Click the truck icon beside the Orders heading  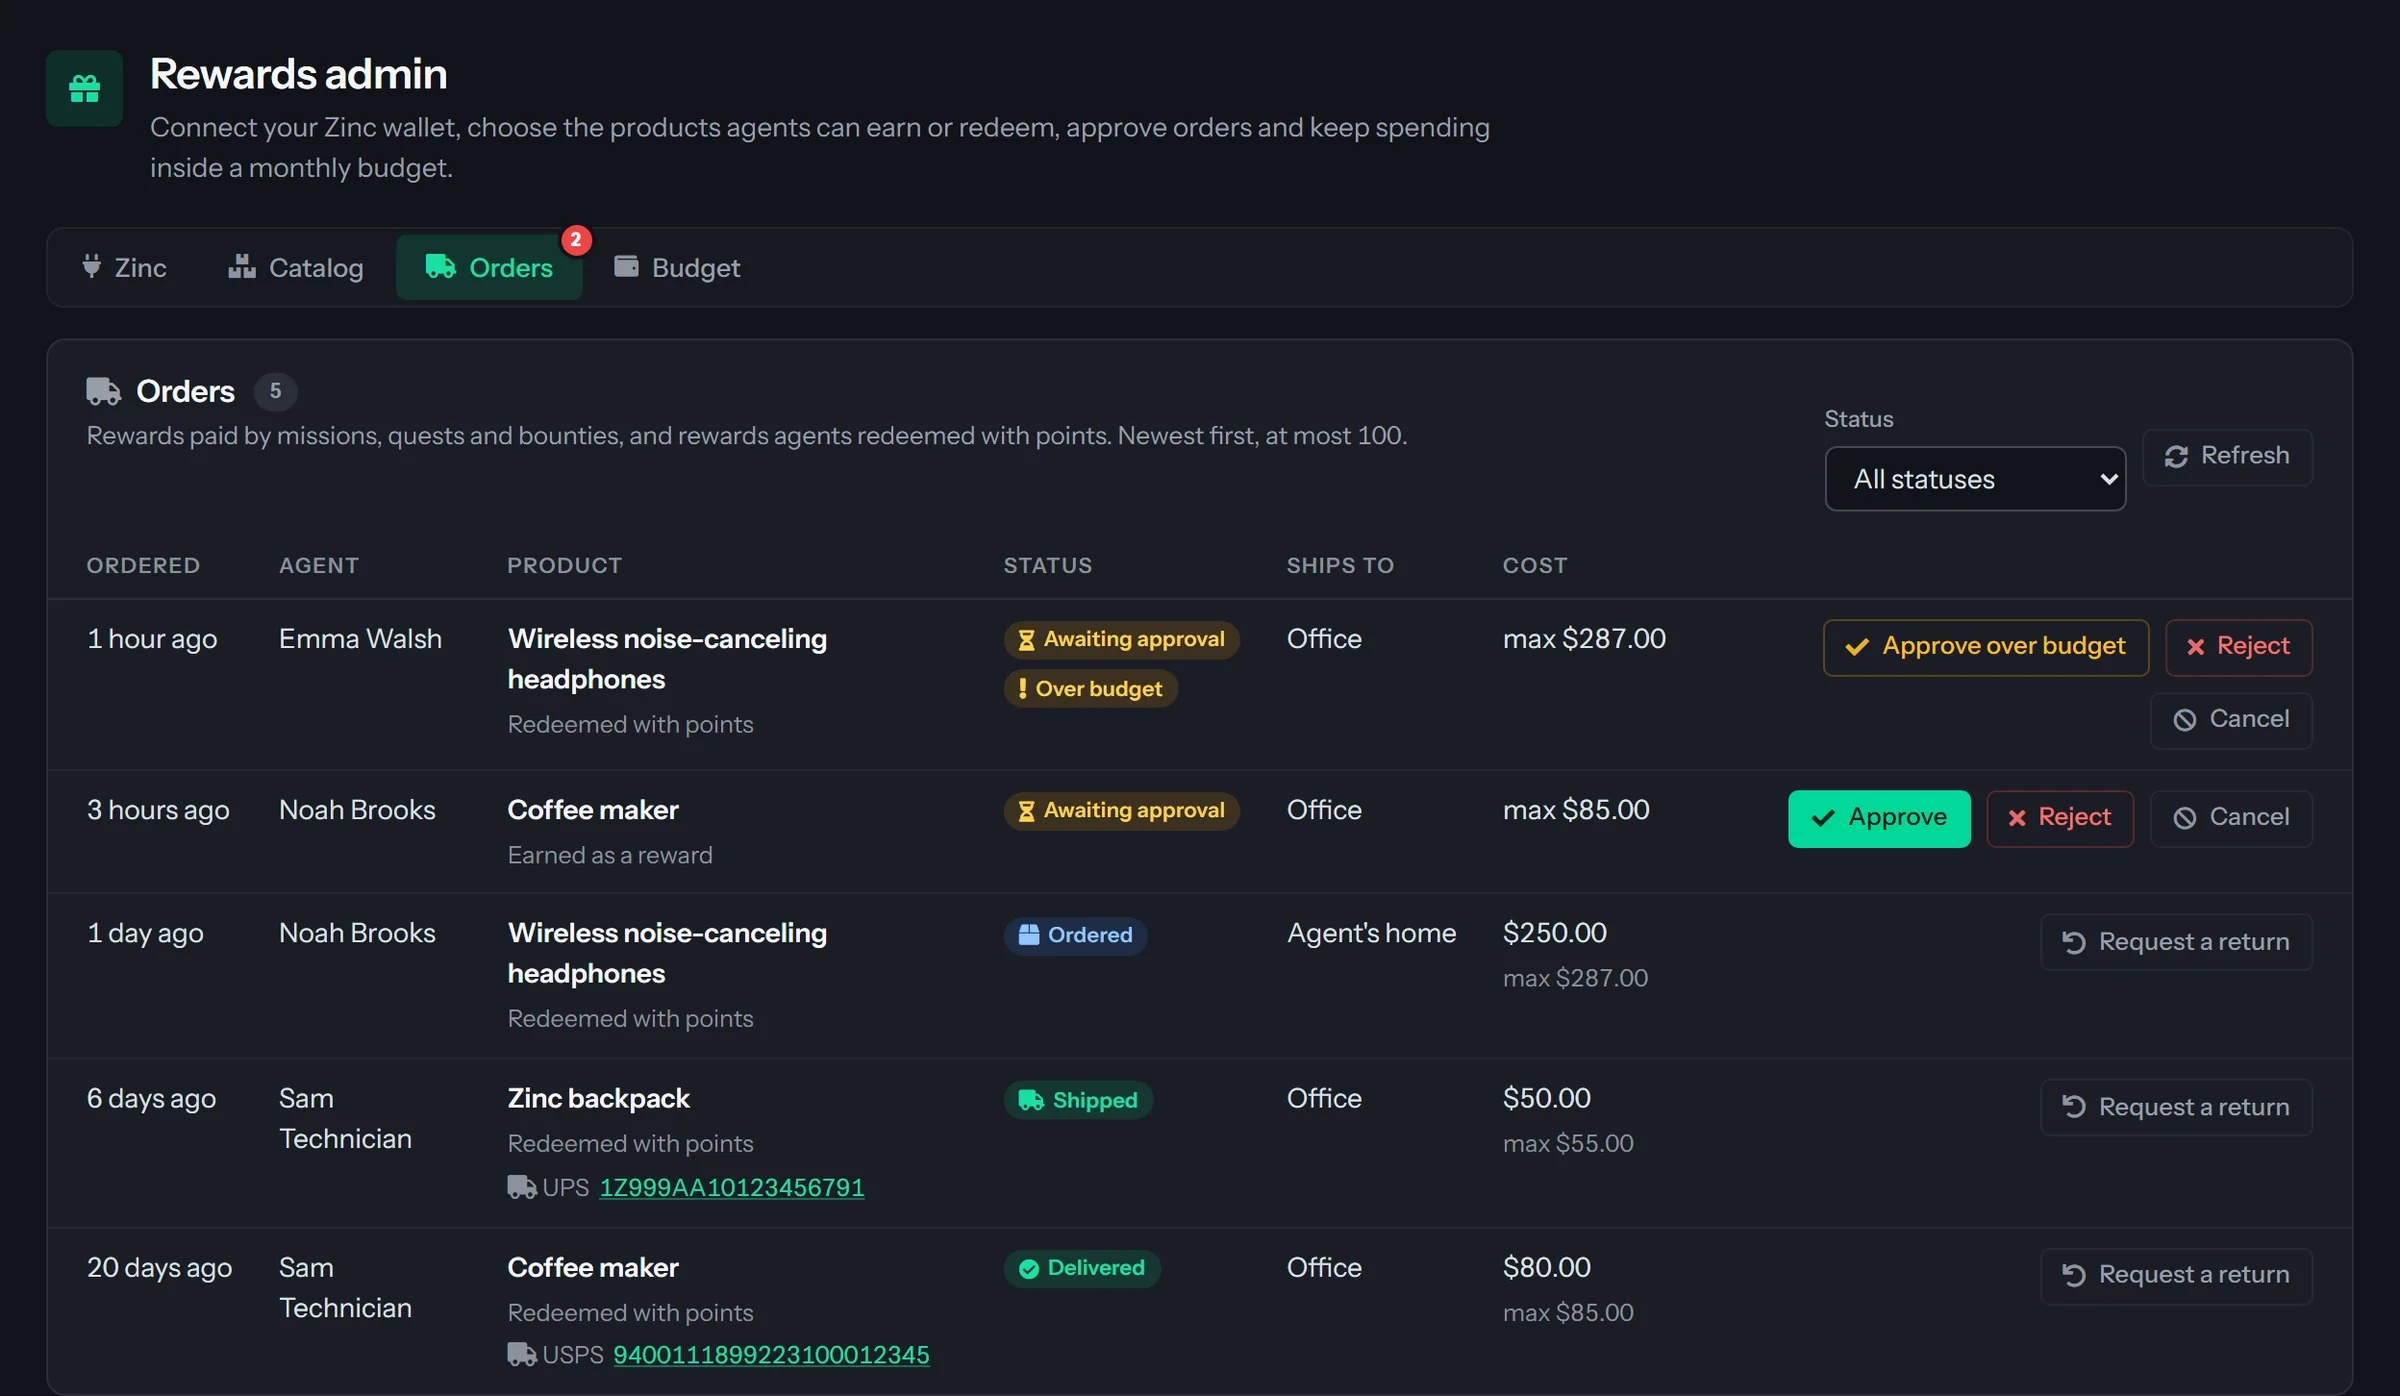[103, 391]
